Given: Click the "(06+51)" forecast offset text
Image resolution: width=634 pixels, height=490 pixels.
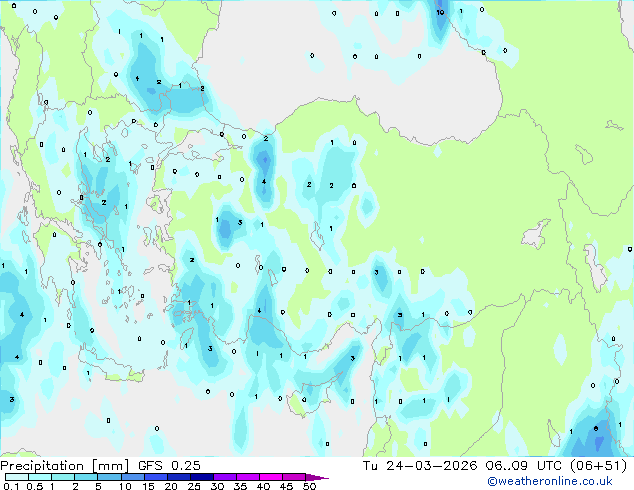Looking at the screenshot, I should [598, 466].
